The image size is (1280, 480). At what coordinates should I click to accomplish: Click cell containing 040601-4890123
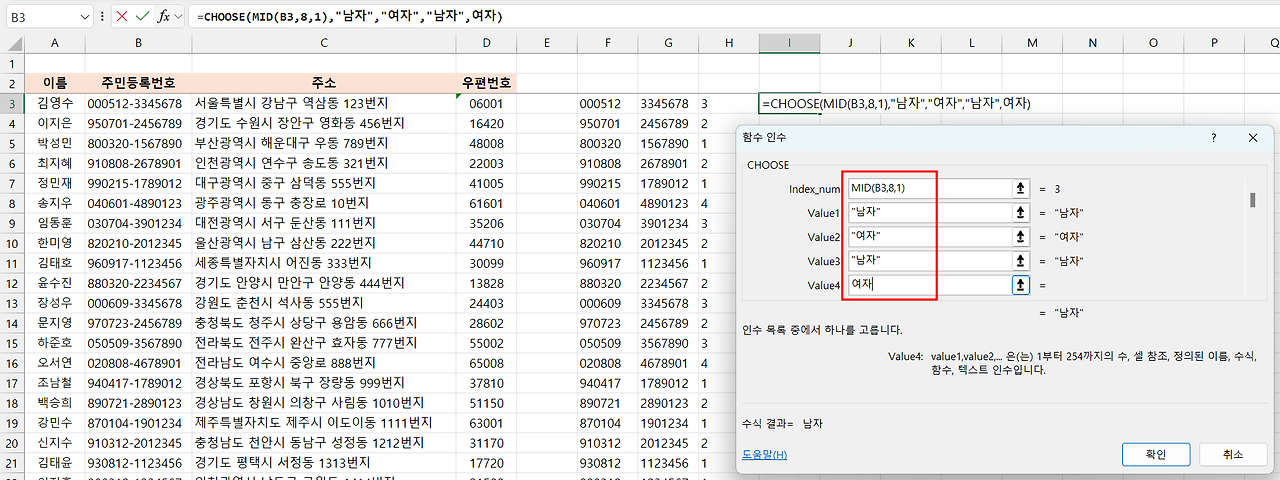click(x=137, y=204)
